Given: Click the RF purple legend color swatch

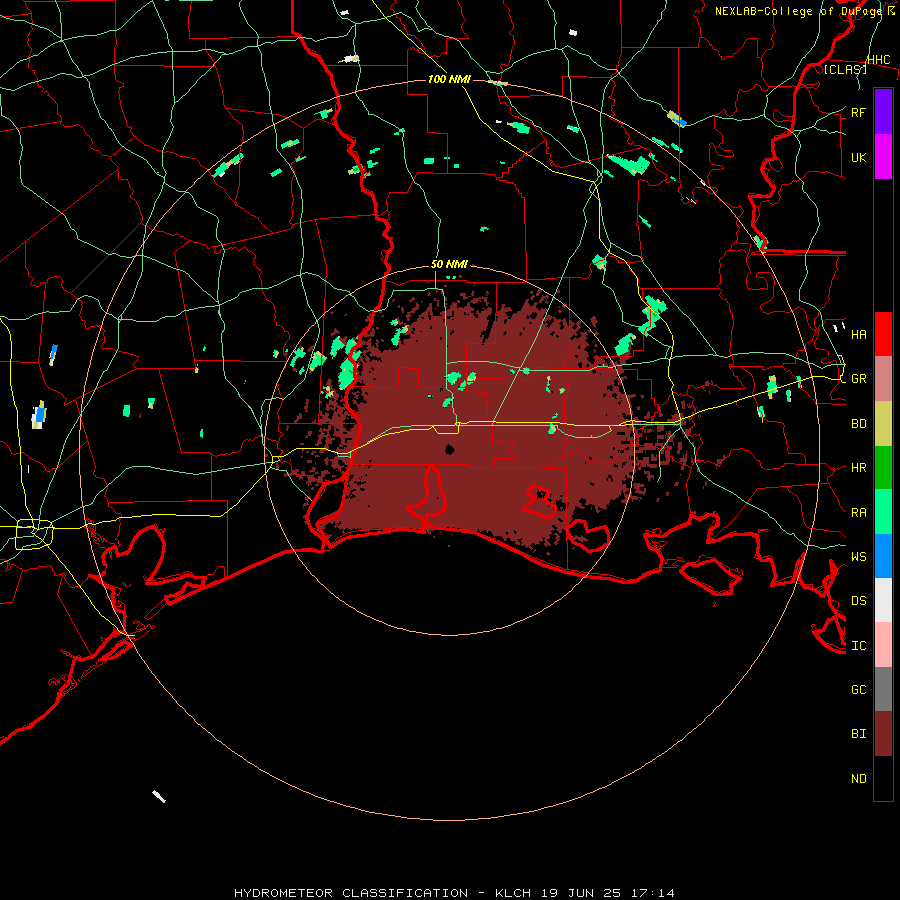Looking at the screenshot, I should point(883,112).
